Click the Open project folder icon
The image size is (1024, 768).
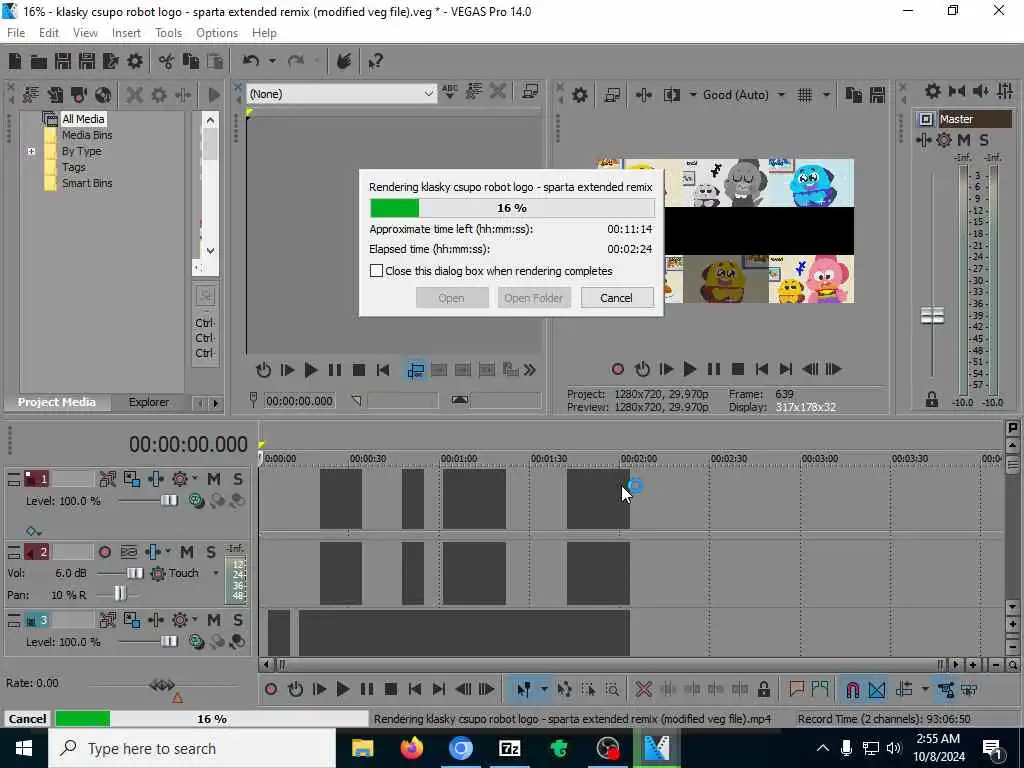pyautogui.click(x=39, y=61)
